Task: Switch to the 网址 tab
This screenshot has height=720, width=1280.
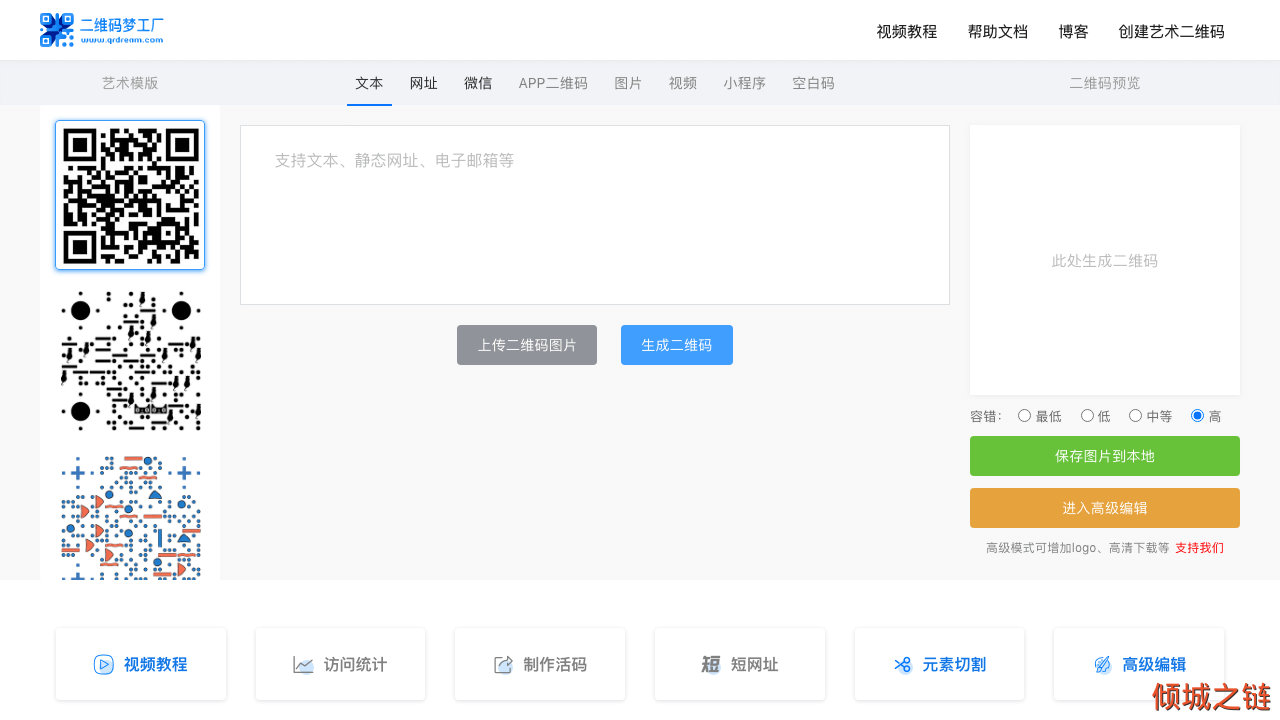Action: (x=424, y=83)
